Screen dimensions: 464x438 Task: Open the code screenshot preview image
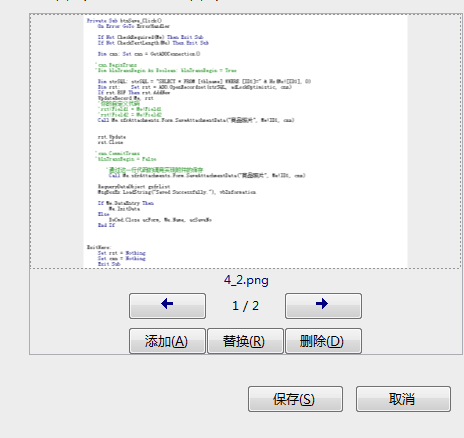[x=245, y=141]
